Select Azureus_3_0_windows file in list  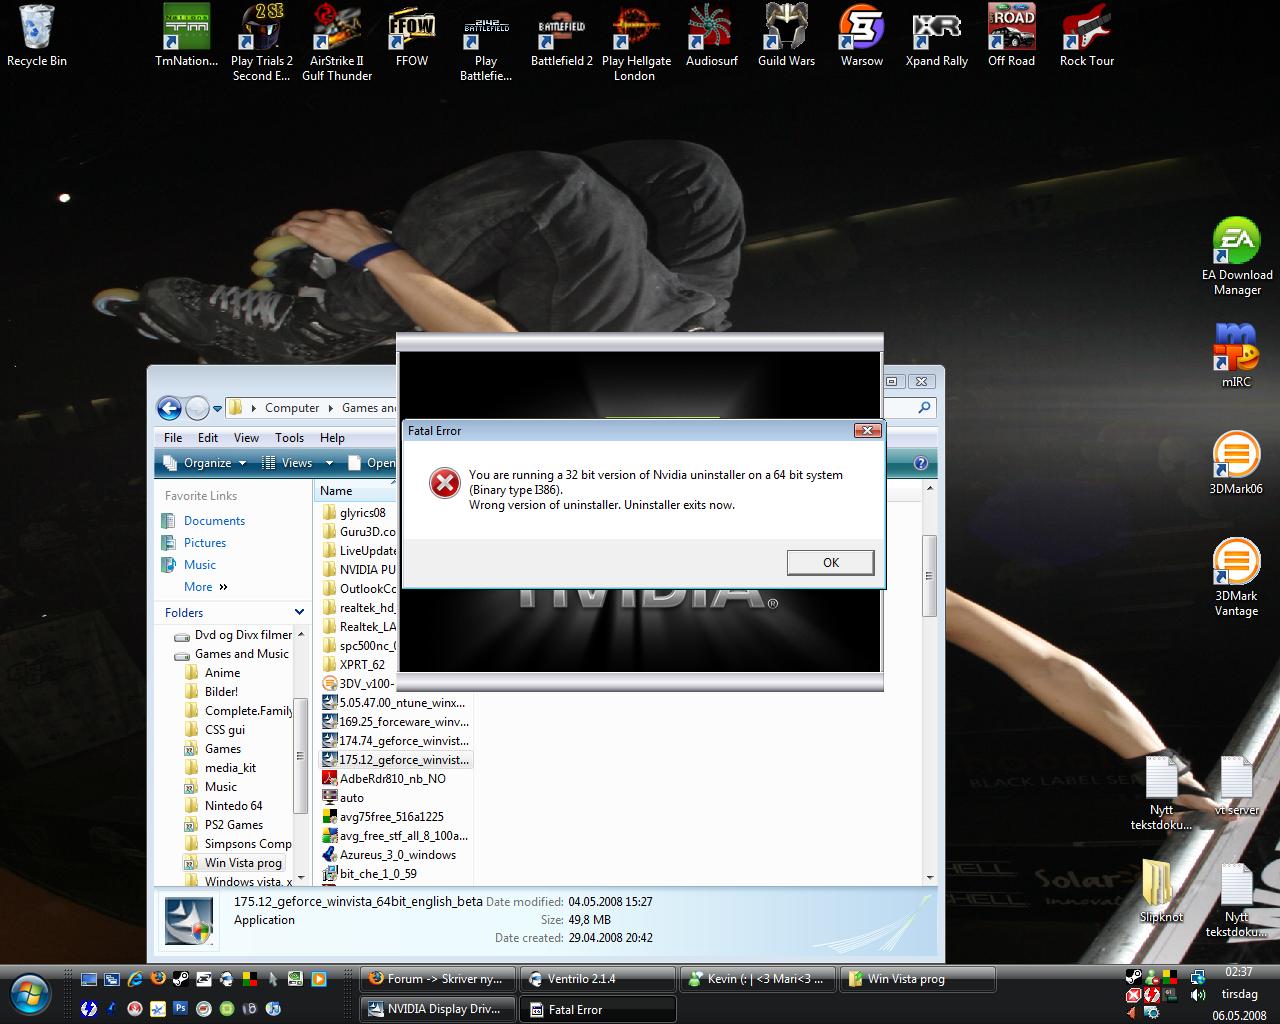click(397, 855)
